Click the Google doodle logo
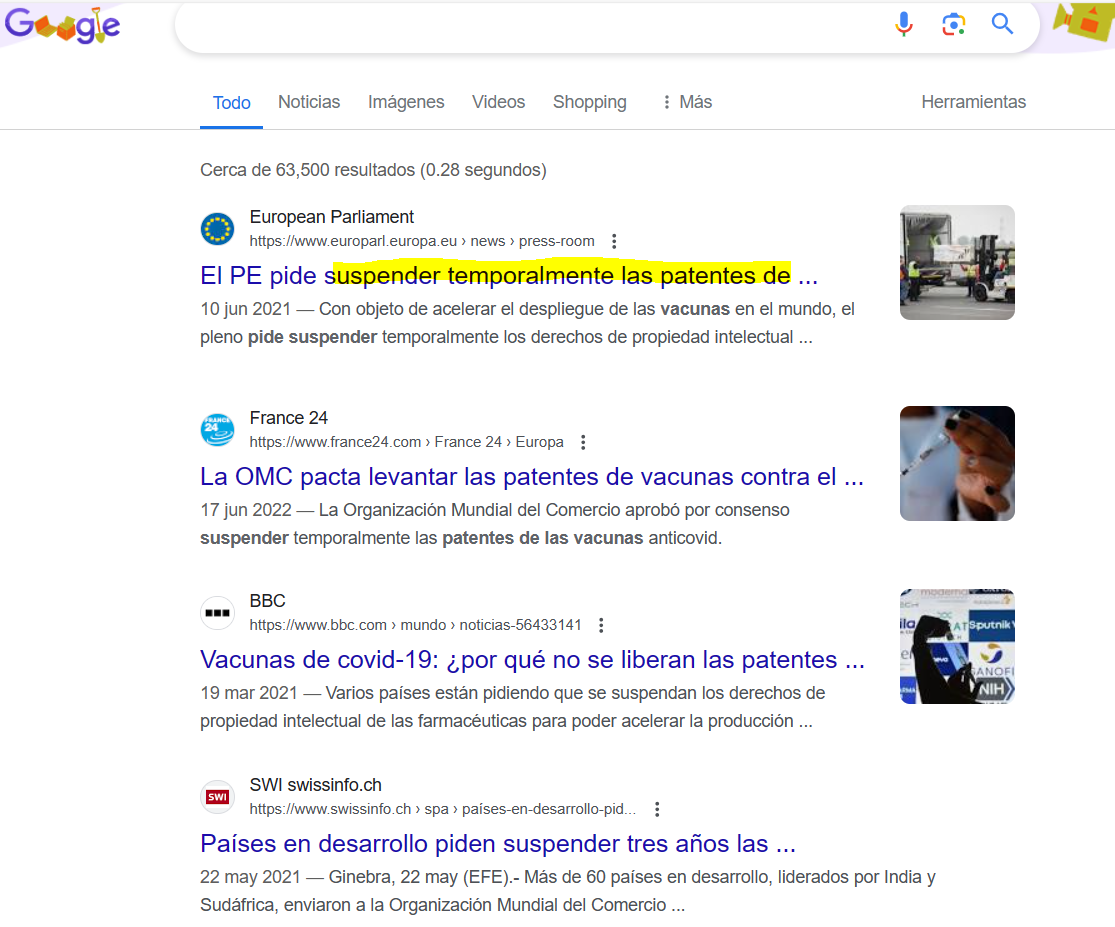 [63, 25]
